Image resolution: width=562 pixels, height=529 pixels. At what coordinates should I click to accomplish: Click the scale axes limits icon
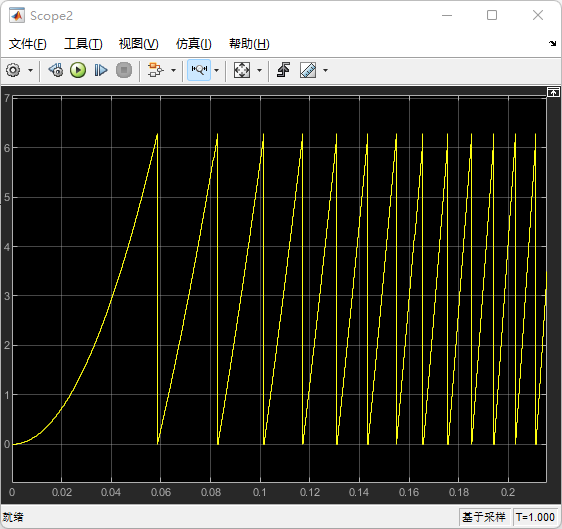click(x=242, y=70)
